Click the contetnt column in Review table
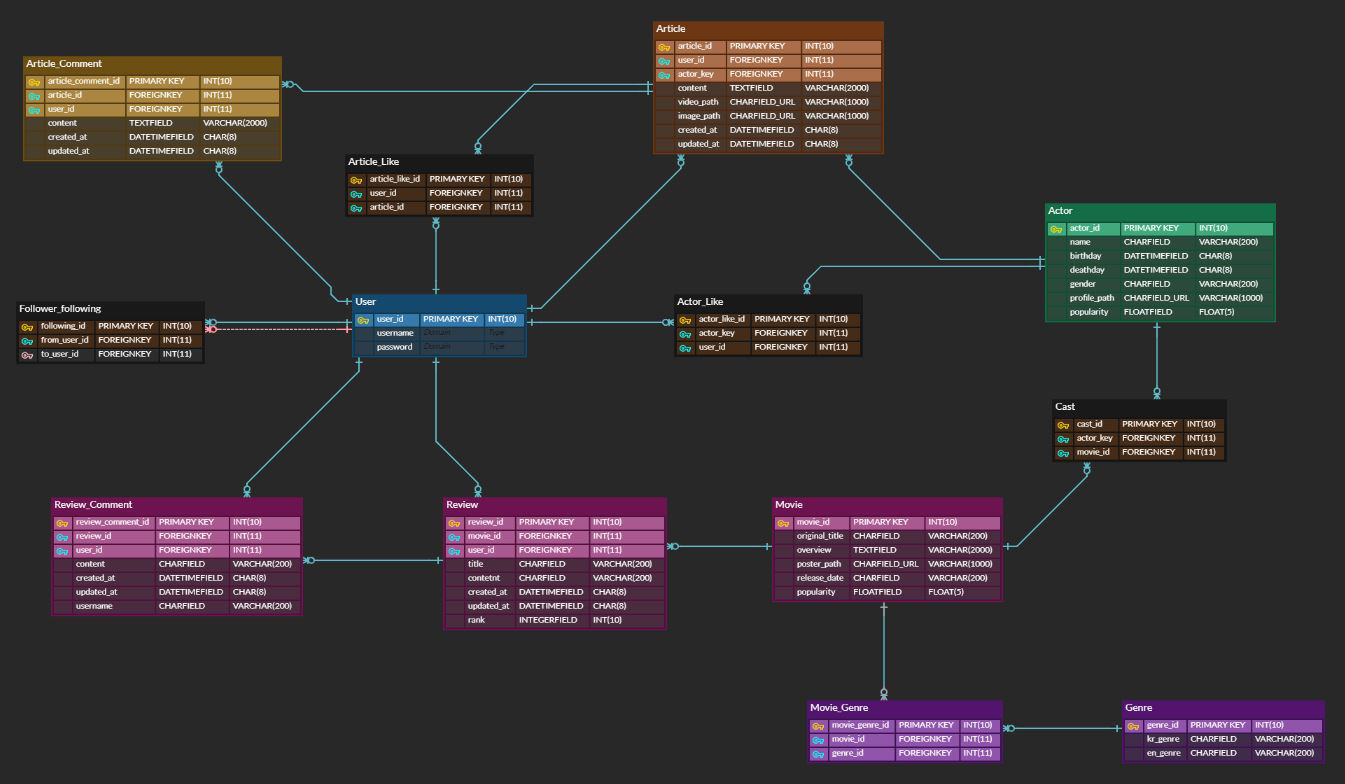 (484, 578)
